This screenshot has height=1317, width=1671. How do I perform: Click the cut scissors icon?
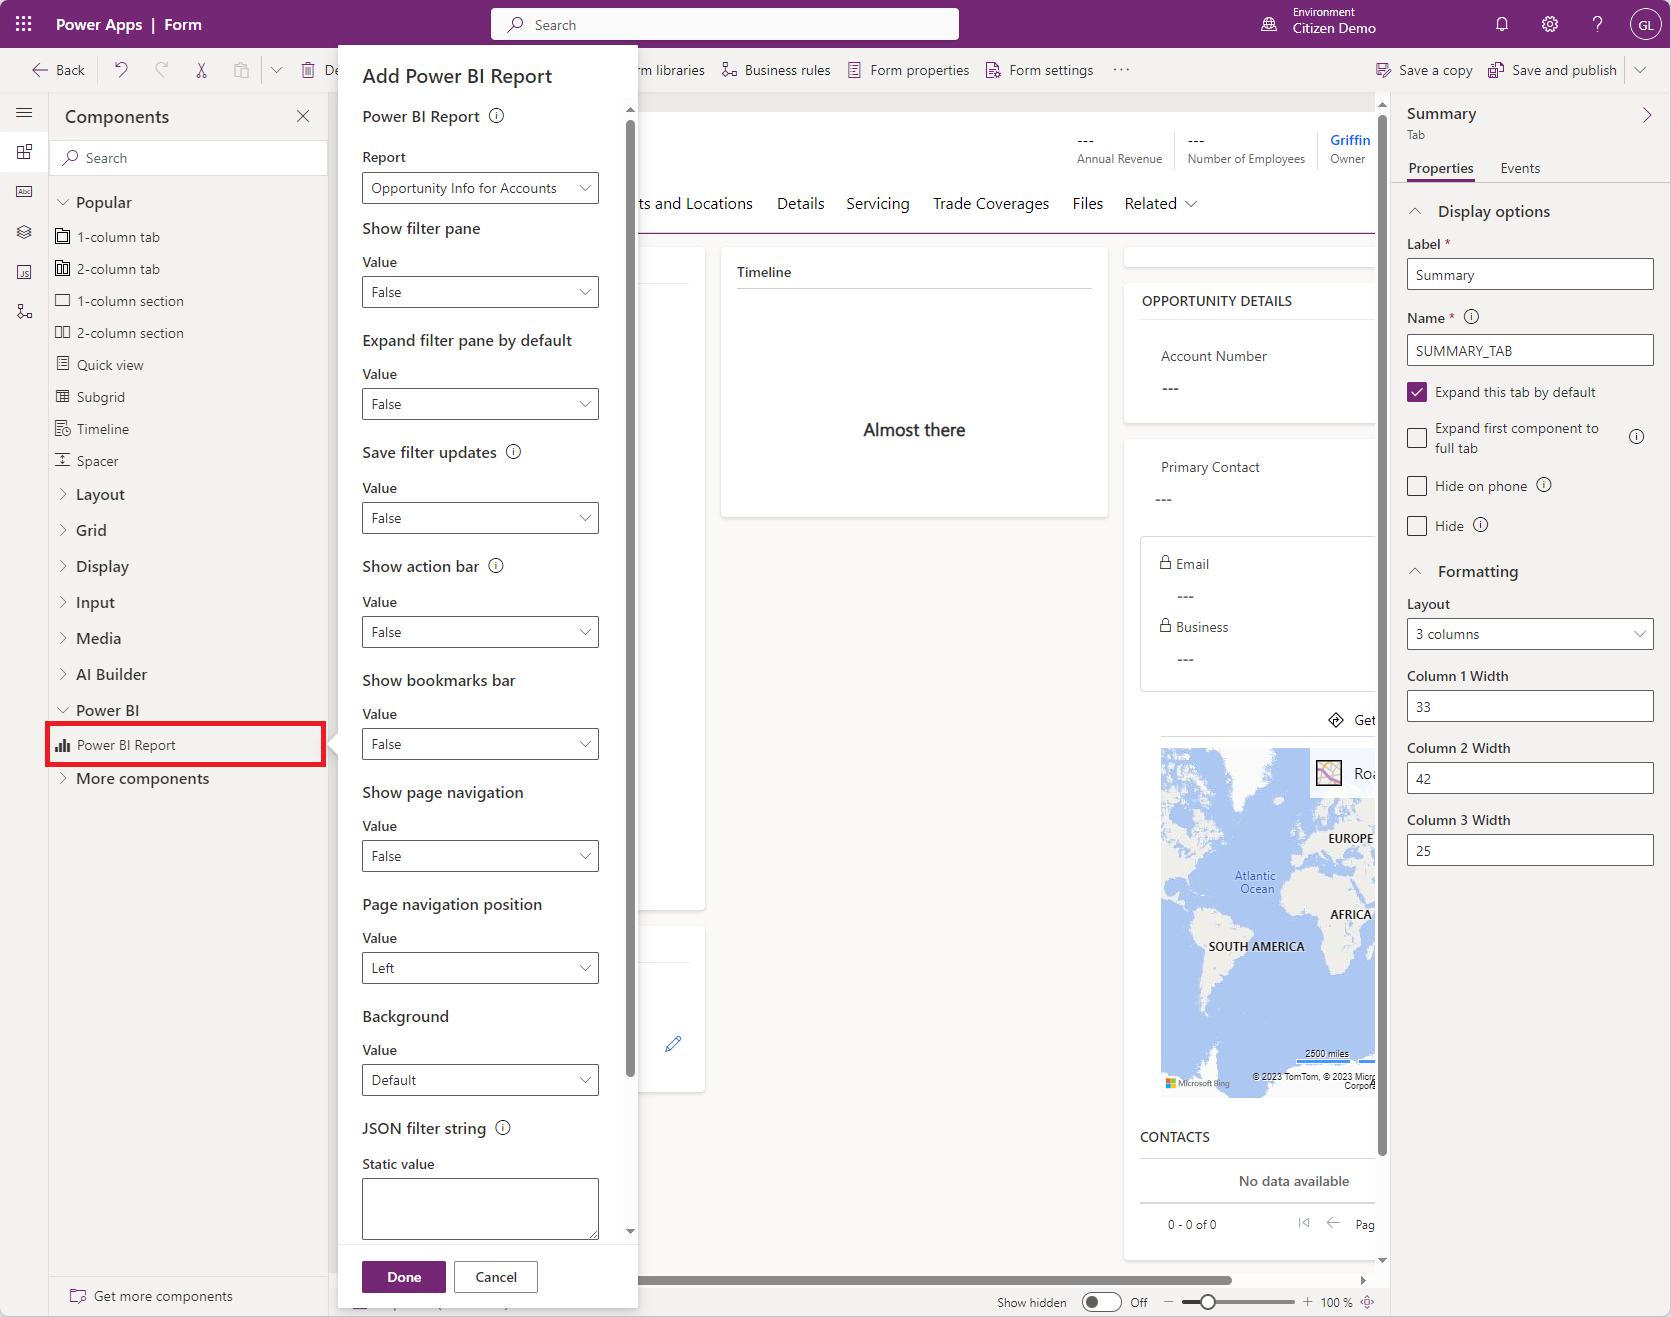point(201,70)
